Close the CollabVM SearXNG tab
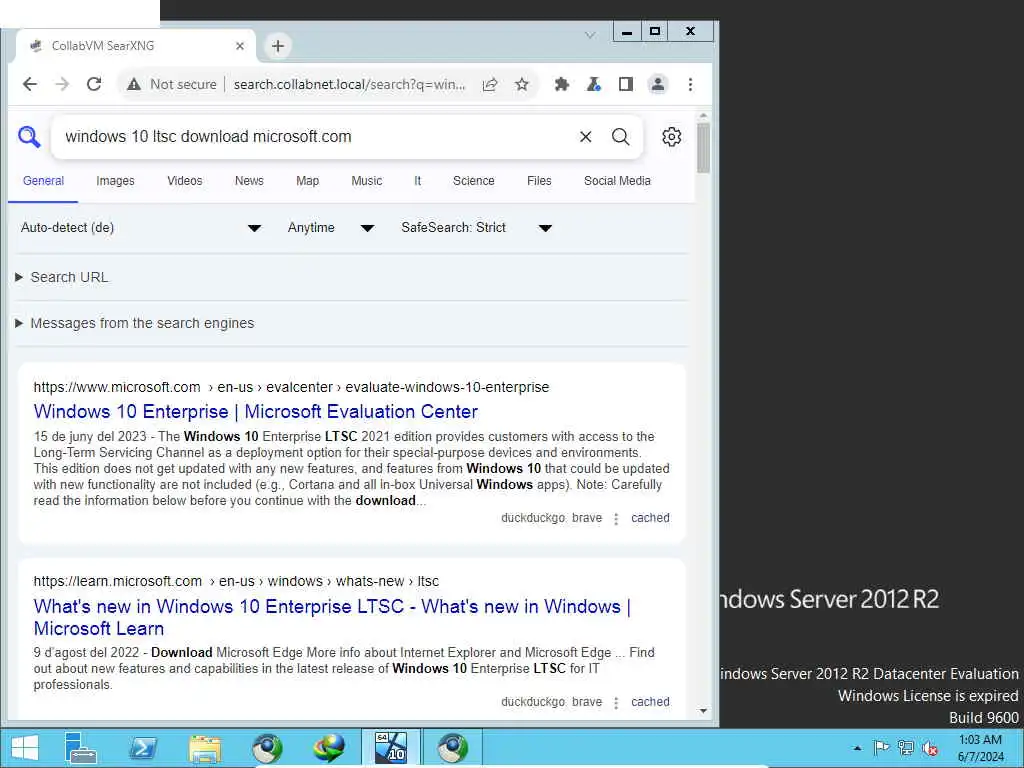The height and width of the screenshot is (768, 1024). click(240, 46)
